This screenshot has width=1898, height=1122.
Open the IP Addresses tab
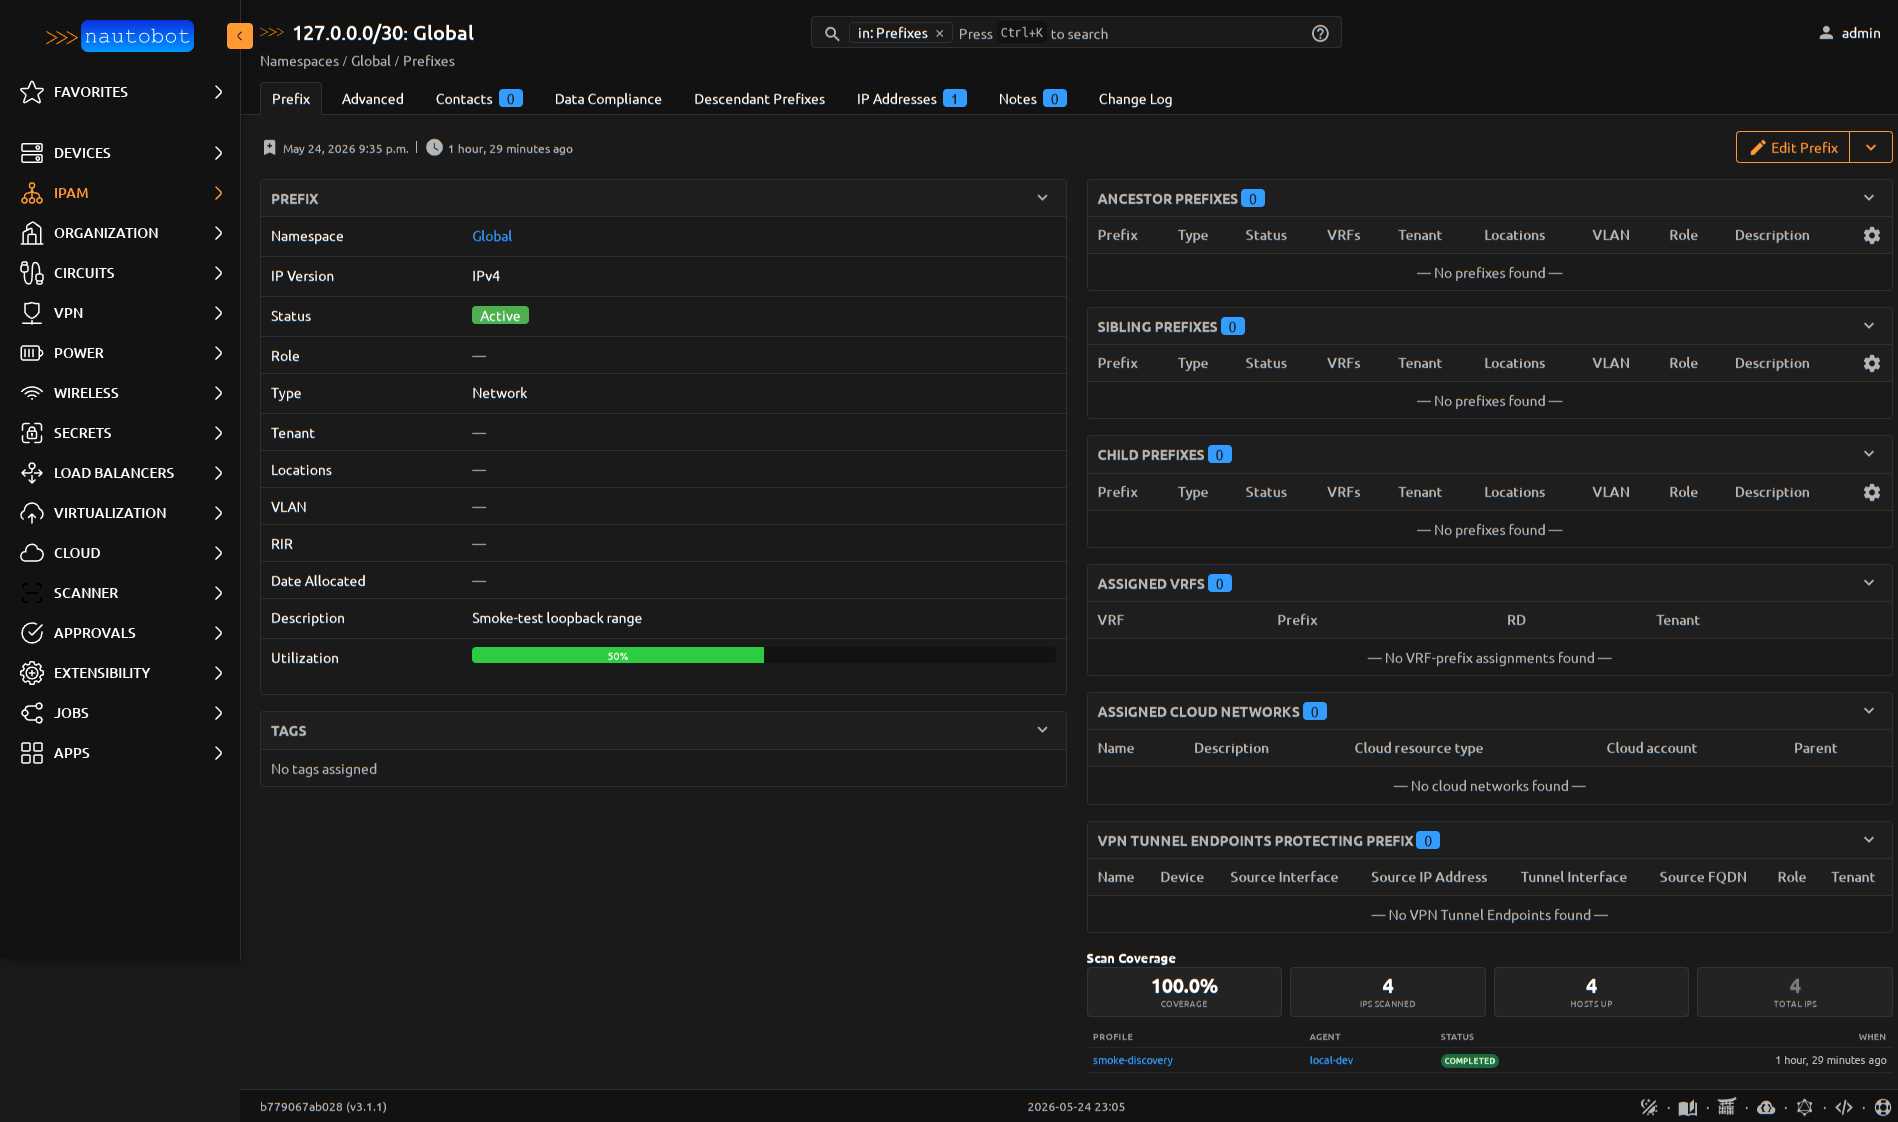pyautogui.click(x=911, y=99)
